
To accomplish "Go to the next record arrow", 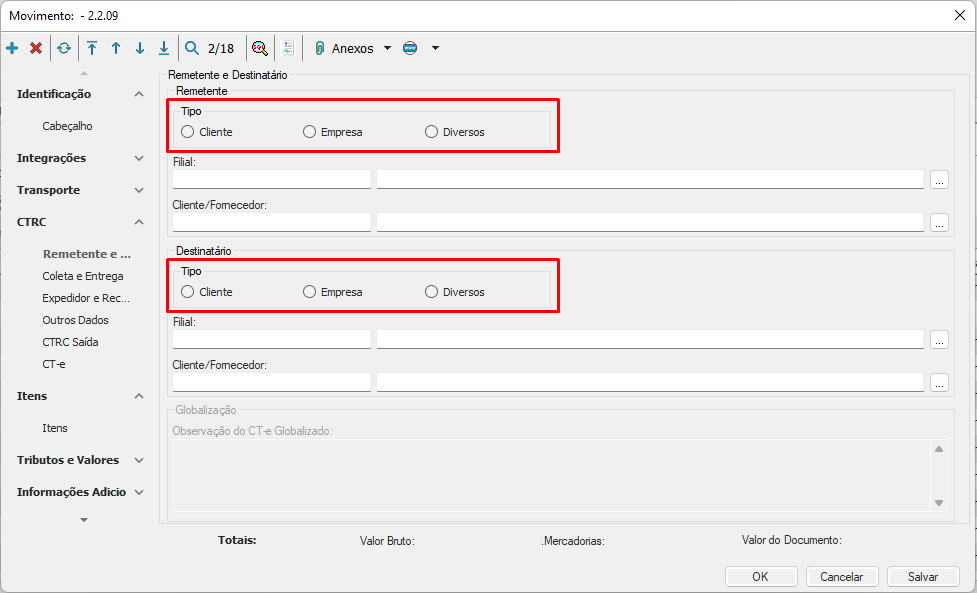I will click(140, 48).
